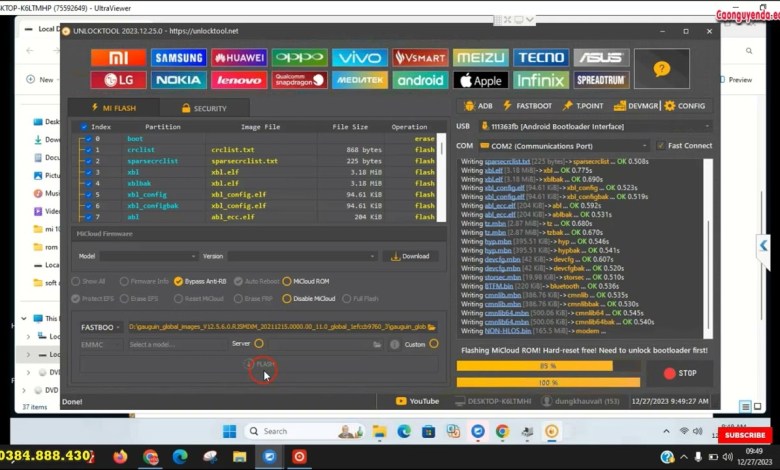Screen dimensions: 780x470
Task: Select the Qualcomm Snapdragon icon
Action: coord(299,80)
